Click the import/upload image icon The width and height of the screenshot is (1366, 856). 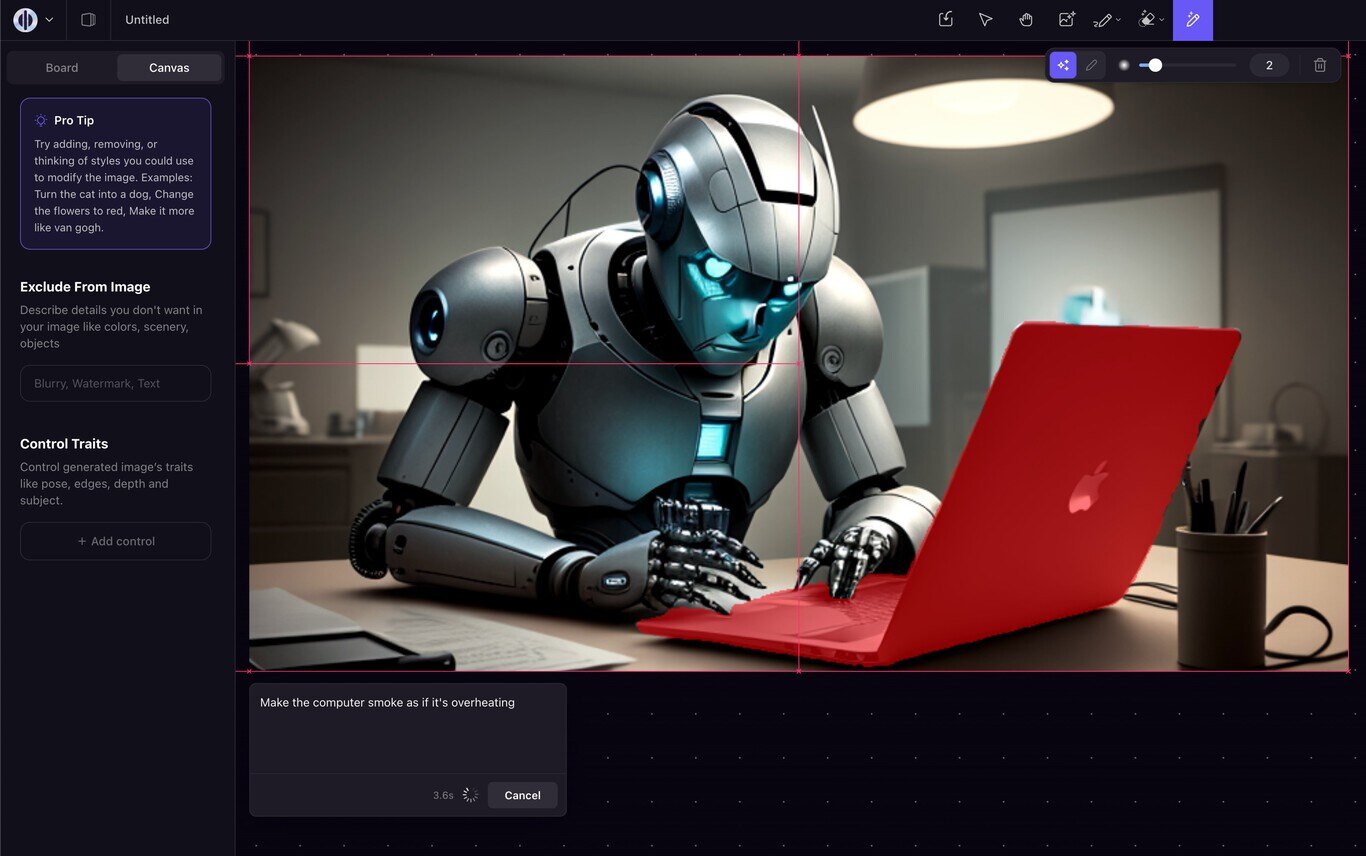pyautogui.click(x=946, y=20)
